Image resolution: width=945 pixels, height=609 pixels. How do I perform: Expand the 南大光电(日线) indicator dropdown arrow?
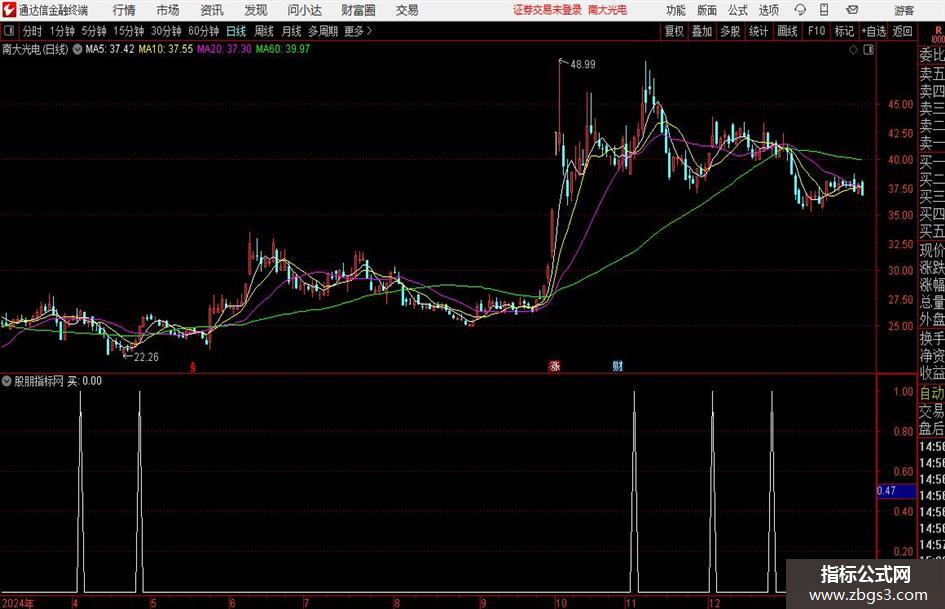[x=77, y=49]
